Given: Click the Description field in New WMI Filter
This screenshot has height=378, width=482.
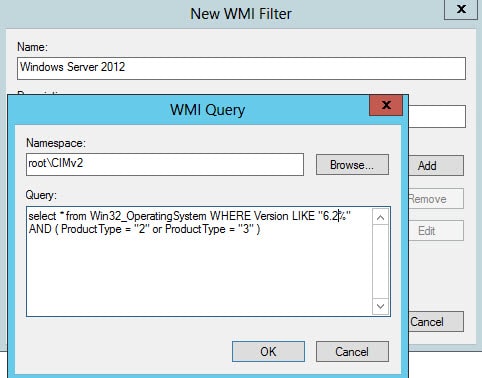Looking at the screenshot, I should 437,116.
